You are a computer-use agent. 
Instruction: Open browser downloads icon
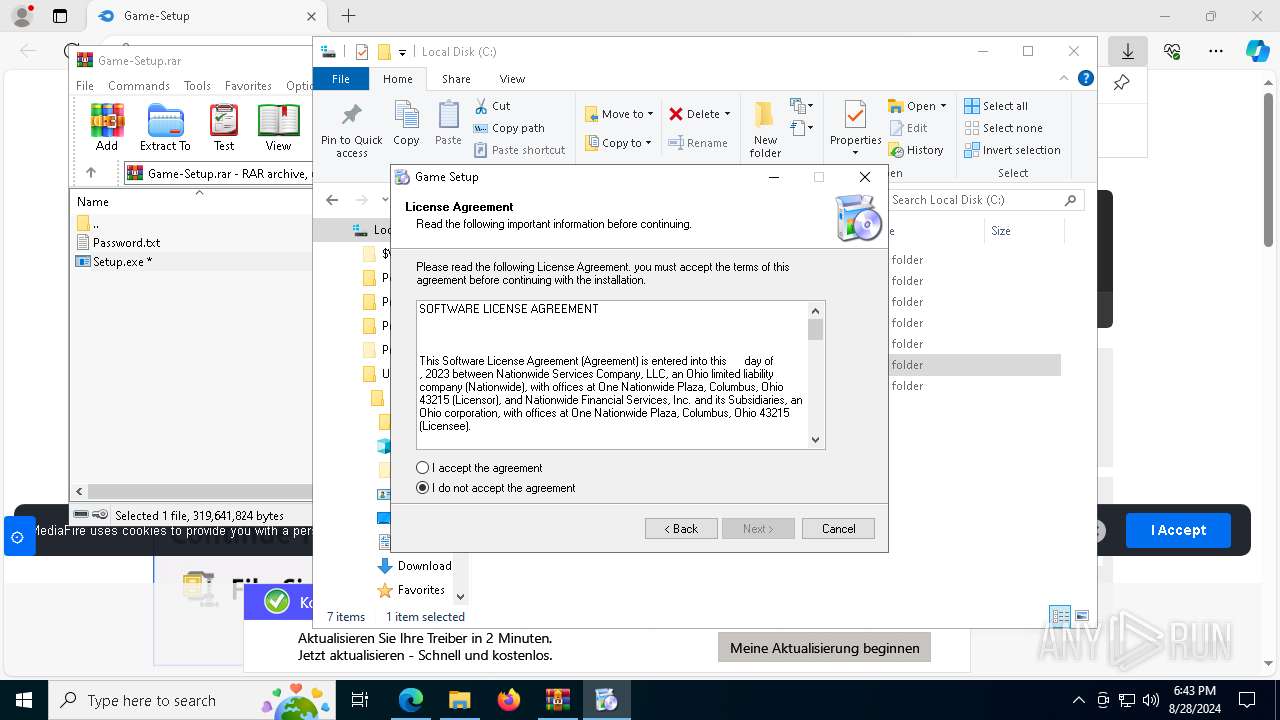pos(1128,51)
